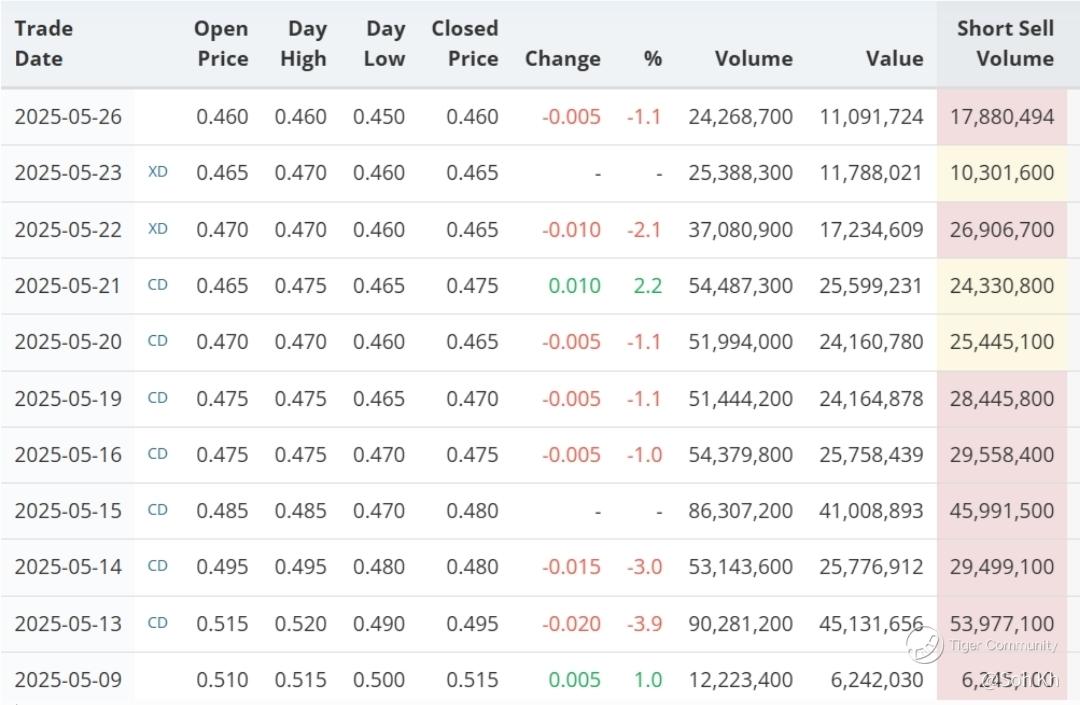Click the yellow-shaded 10,301,600 short sell cell

point(1002,172)
